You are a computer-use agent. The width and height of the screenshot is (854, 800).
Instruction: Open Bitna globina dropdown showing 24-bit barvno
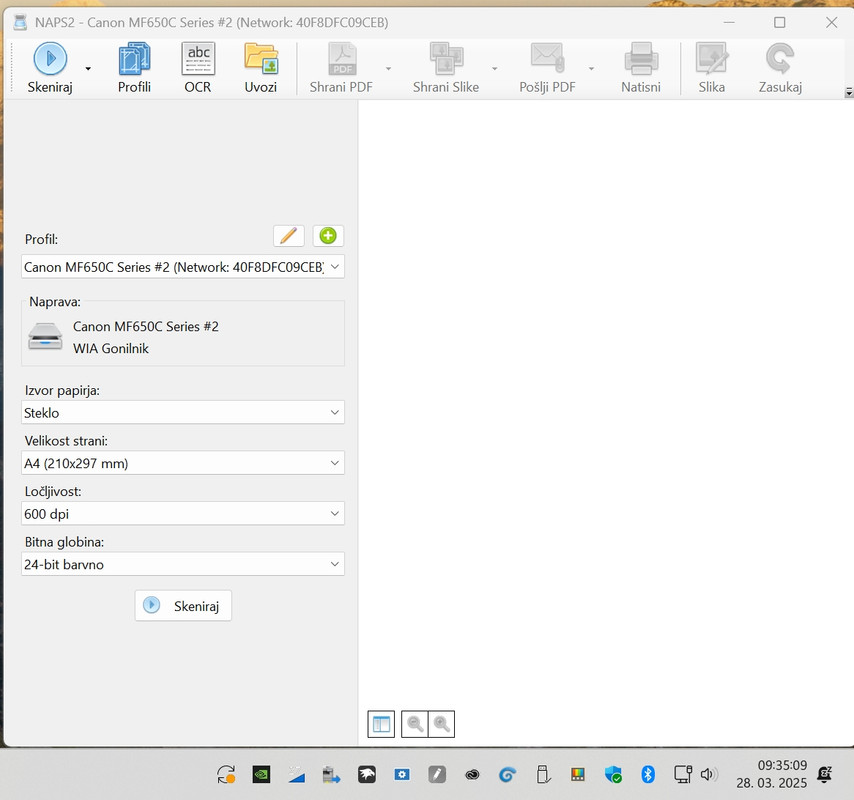pyautogui.click(x=183, y=564)
